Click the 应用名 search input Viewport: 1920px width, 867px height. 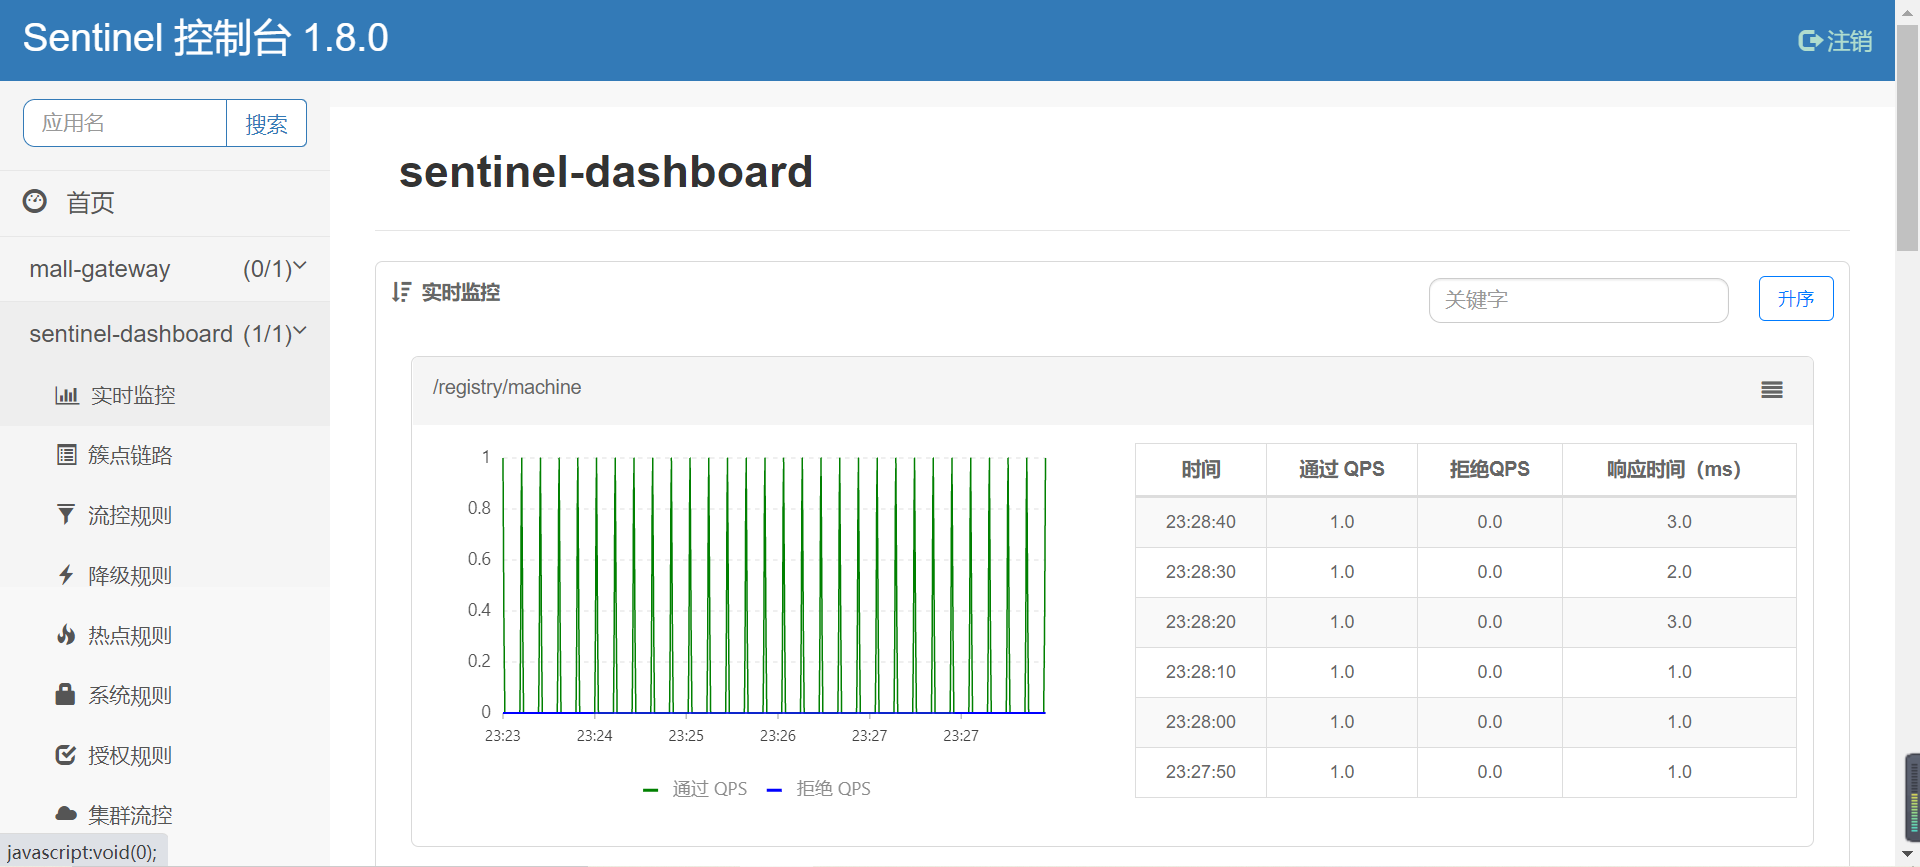125,123
